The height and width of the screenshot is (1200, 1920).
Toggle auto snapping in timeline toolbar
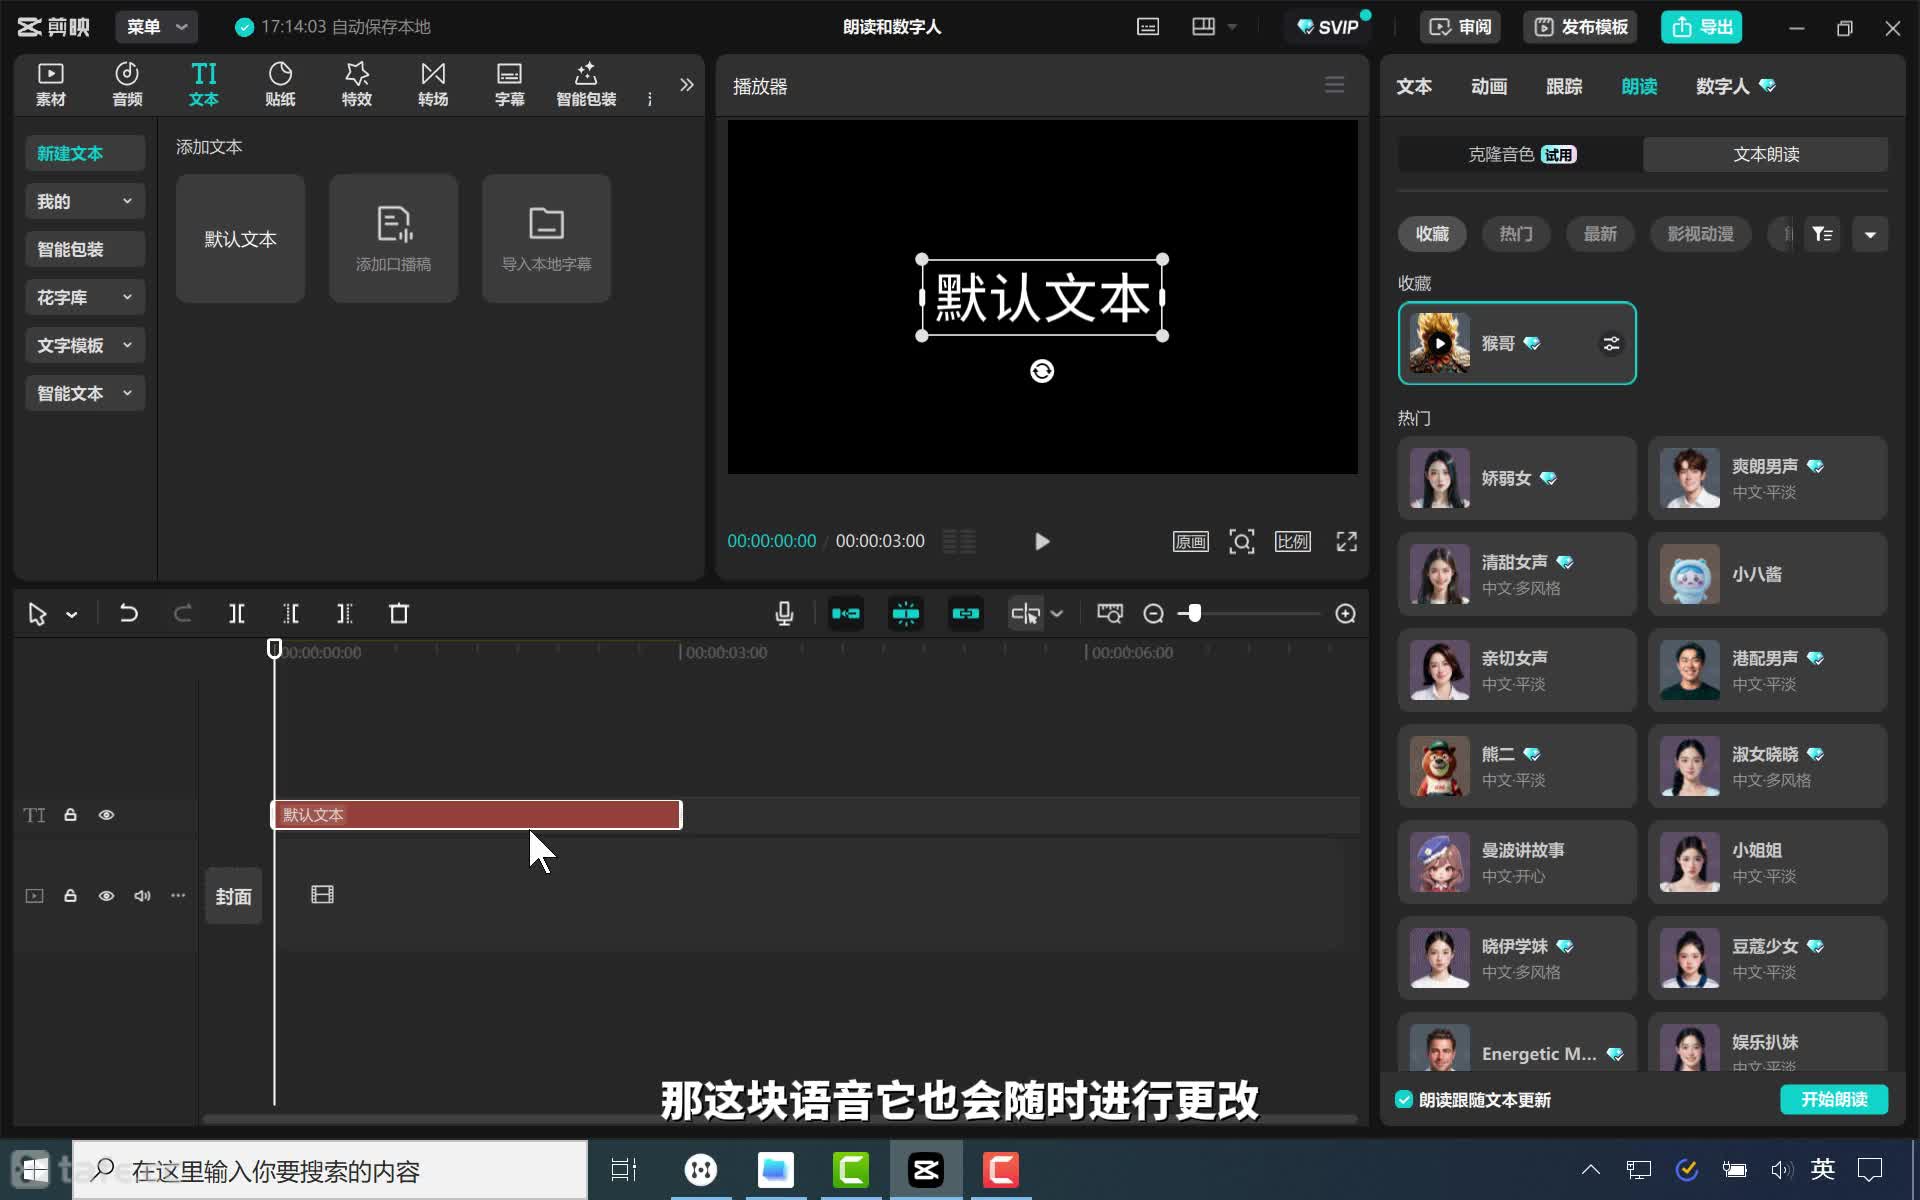[906, 613]
